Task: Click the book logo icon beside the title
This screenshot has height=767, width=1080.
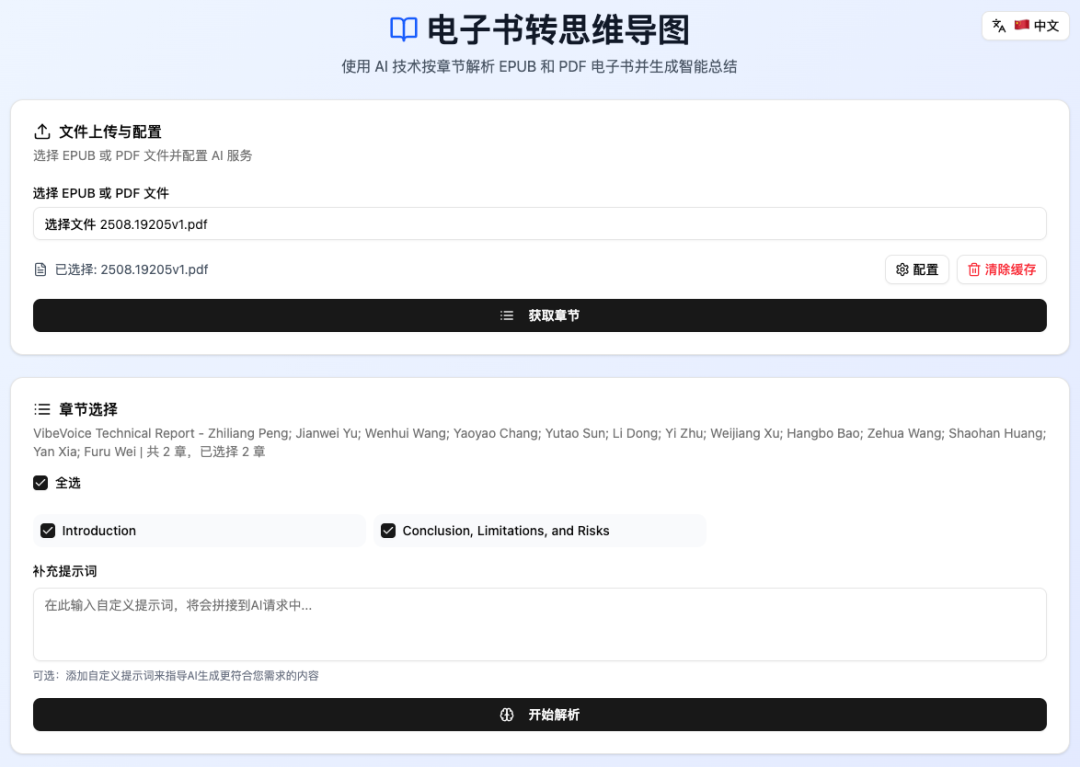Action: [x=404, y=30]
